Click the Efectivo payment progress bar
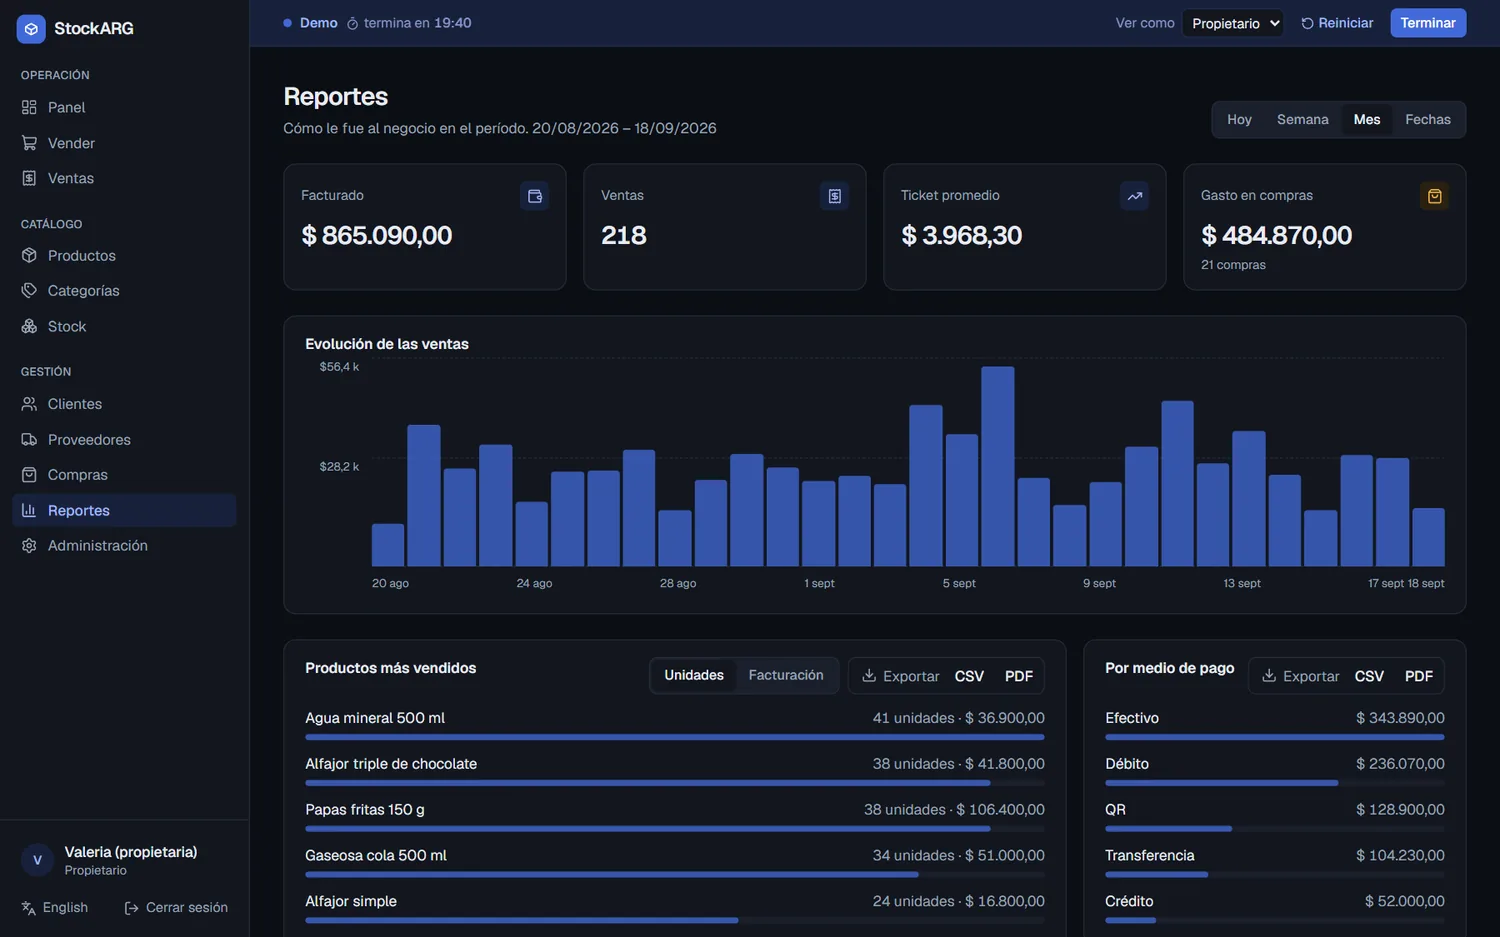The height and width of the screenshot is (937, 1500). (1275, 737)
